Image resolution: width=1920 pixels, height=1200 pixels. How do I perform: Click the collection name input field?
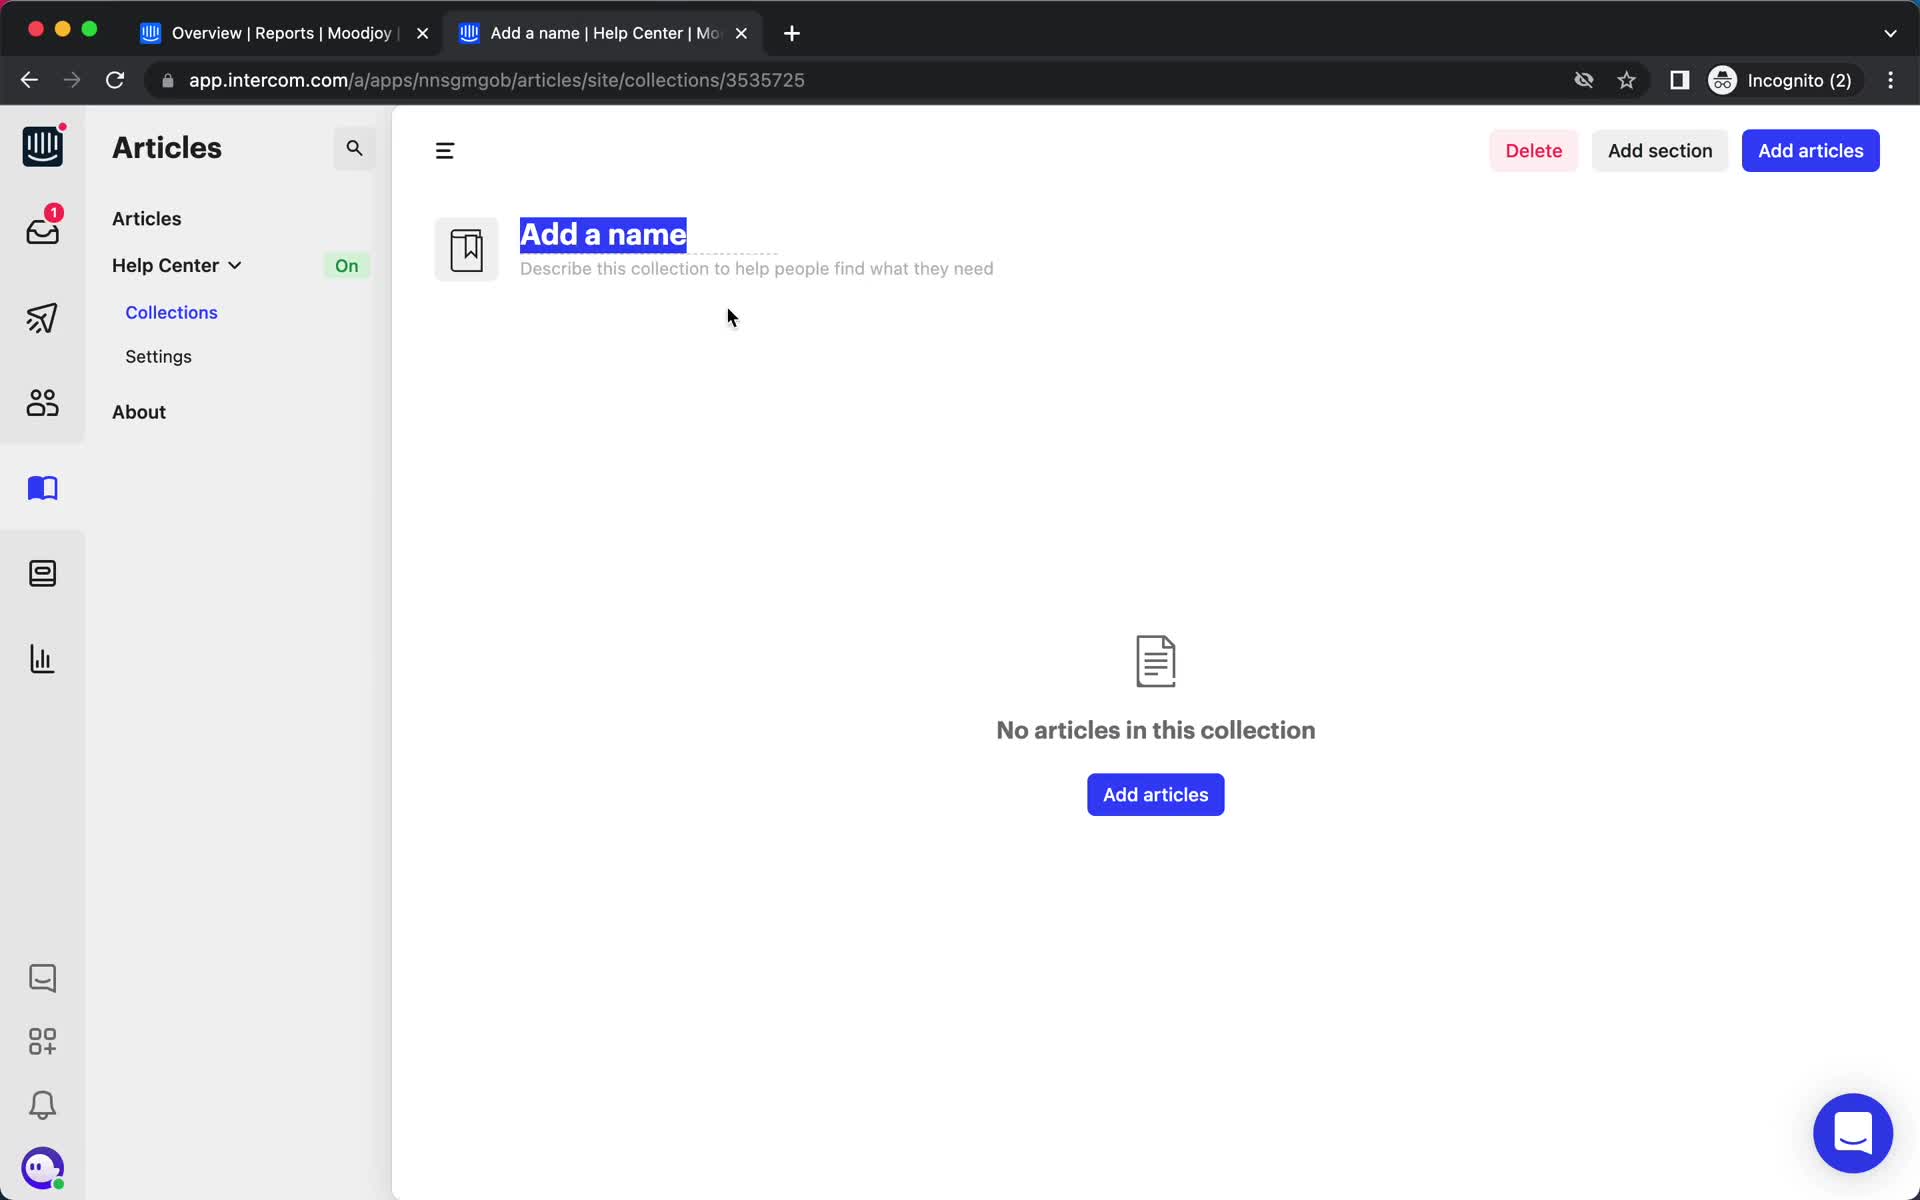click(604, 234)
